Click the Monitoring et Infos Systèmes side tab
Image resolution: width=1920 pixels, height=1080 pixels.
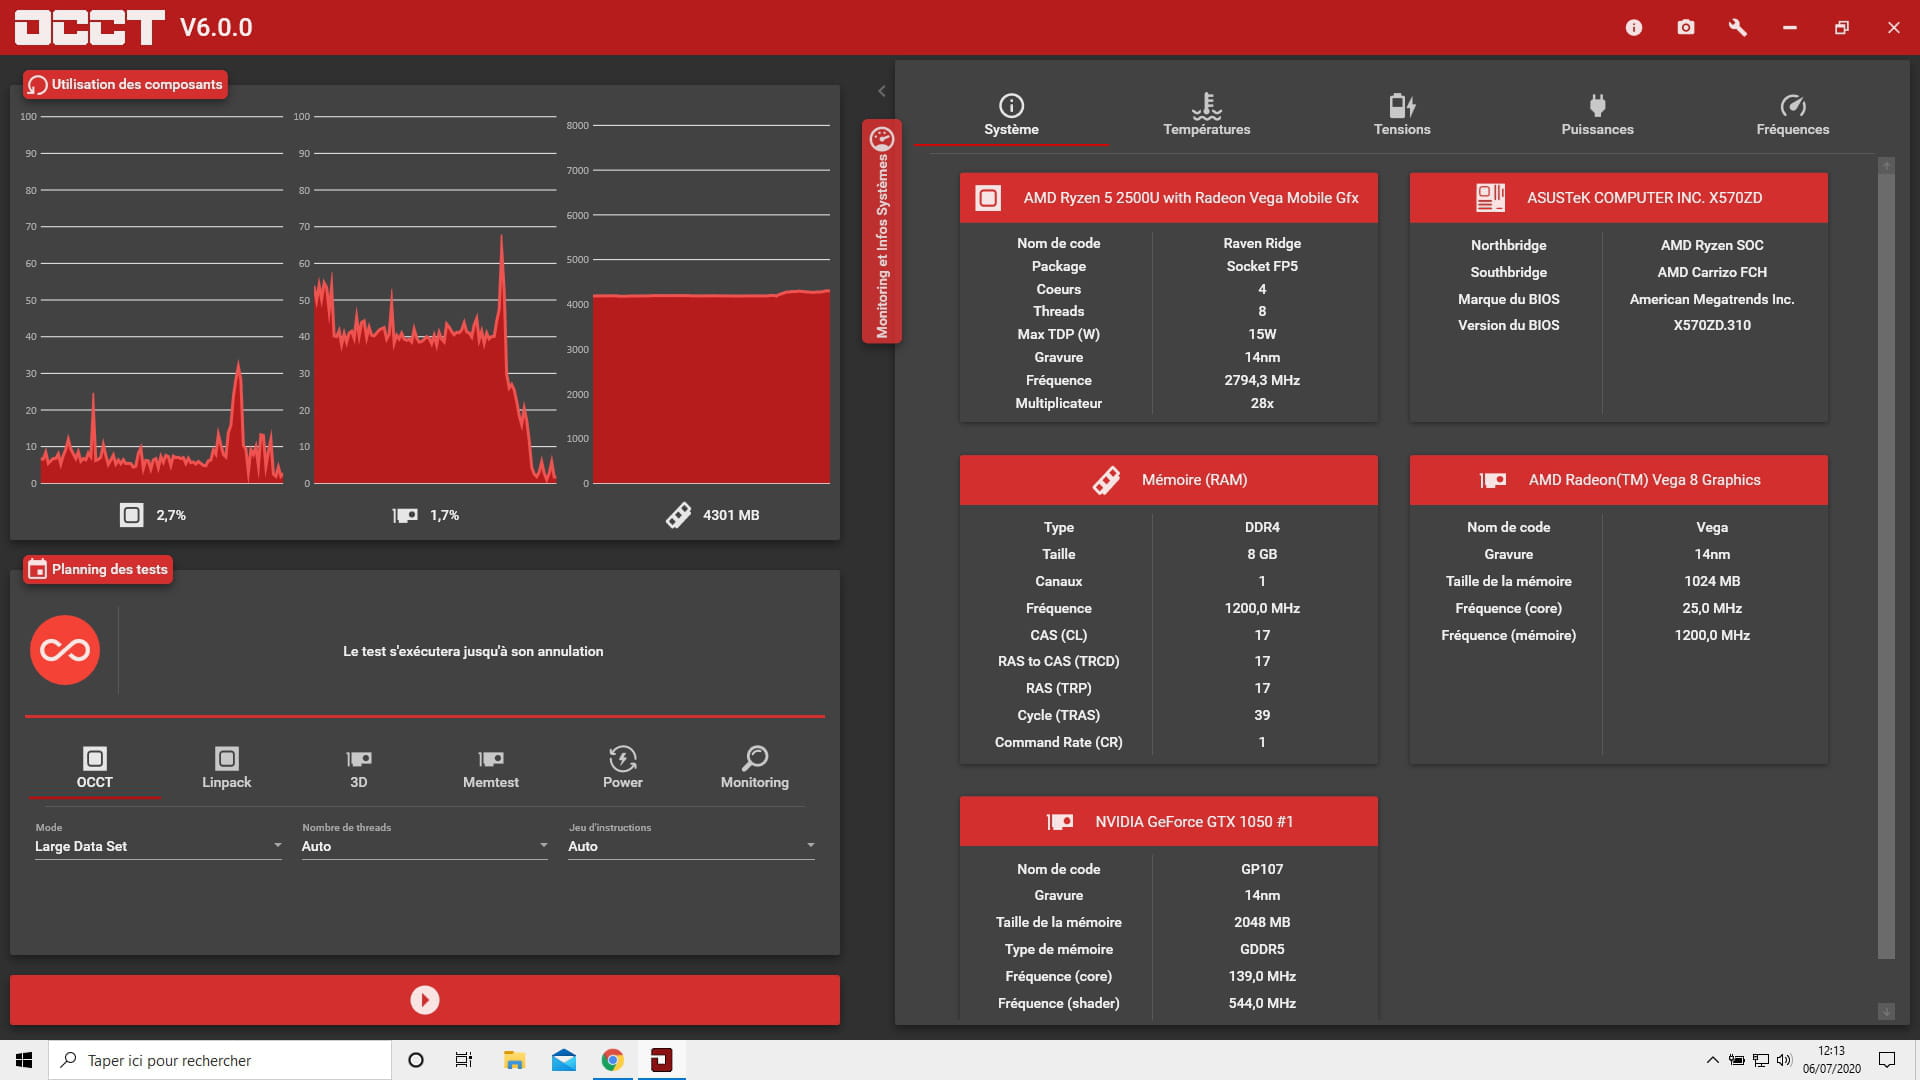[882, 232]
